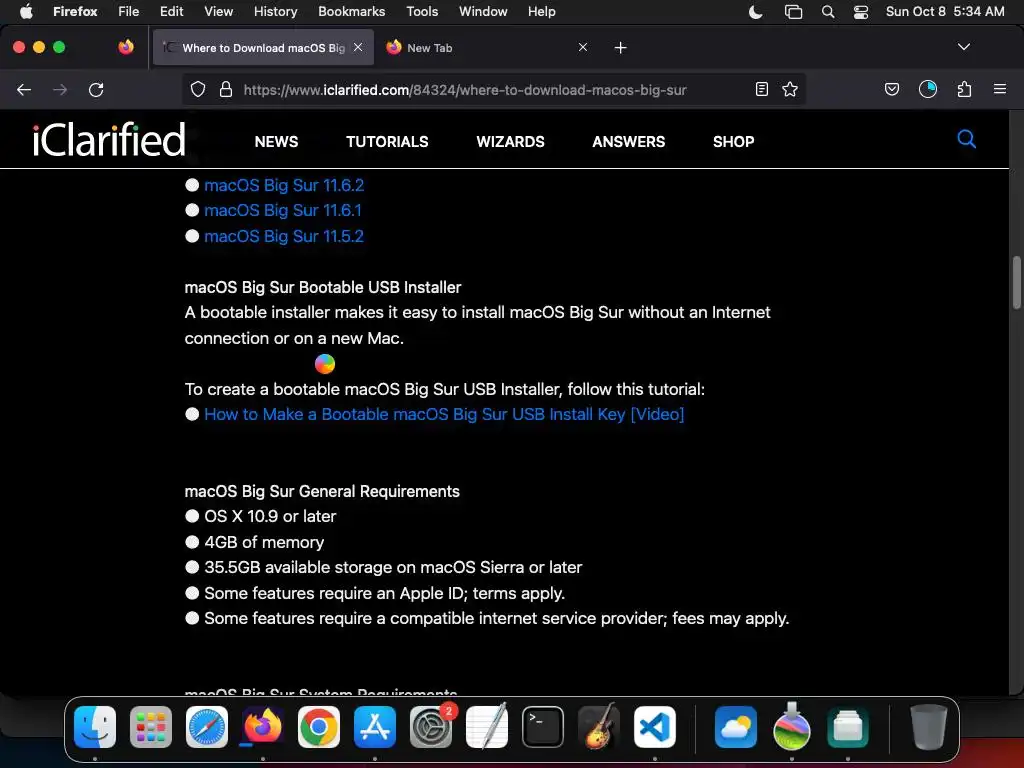Open Weather app from the Dock
The height and width of the screenshot is (768, 1024).
pos(736,727)
